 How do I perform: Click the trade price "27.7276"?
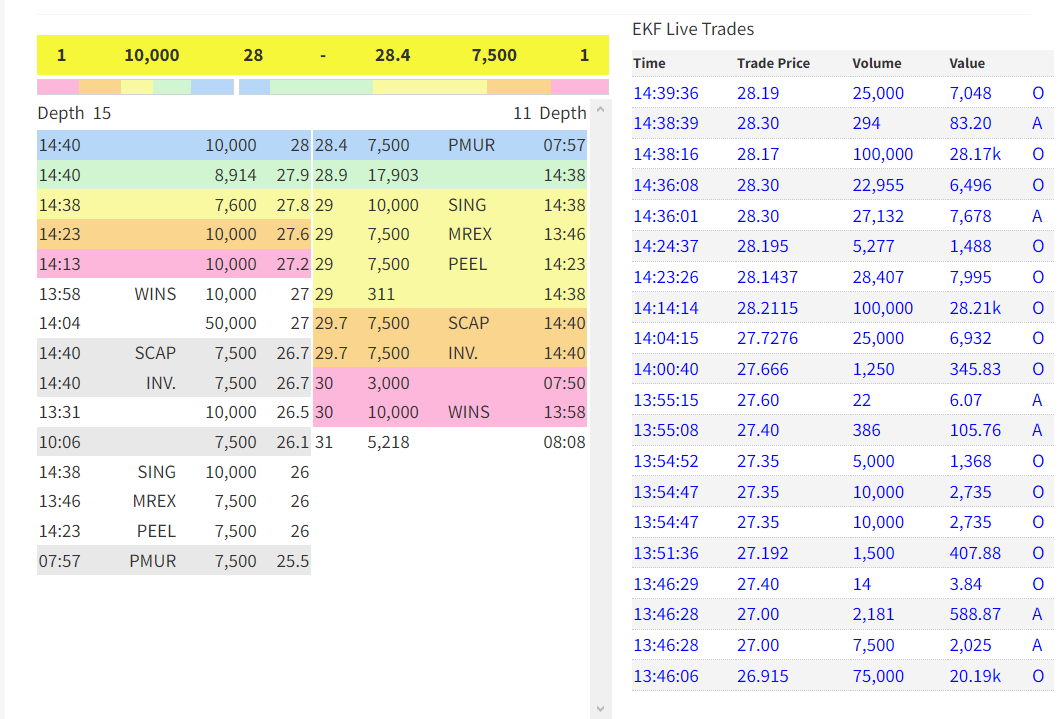coord(767,339)
